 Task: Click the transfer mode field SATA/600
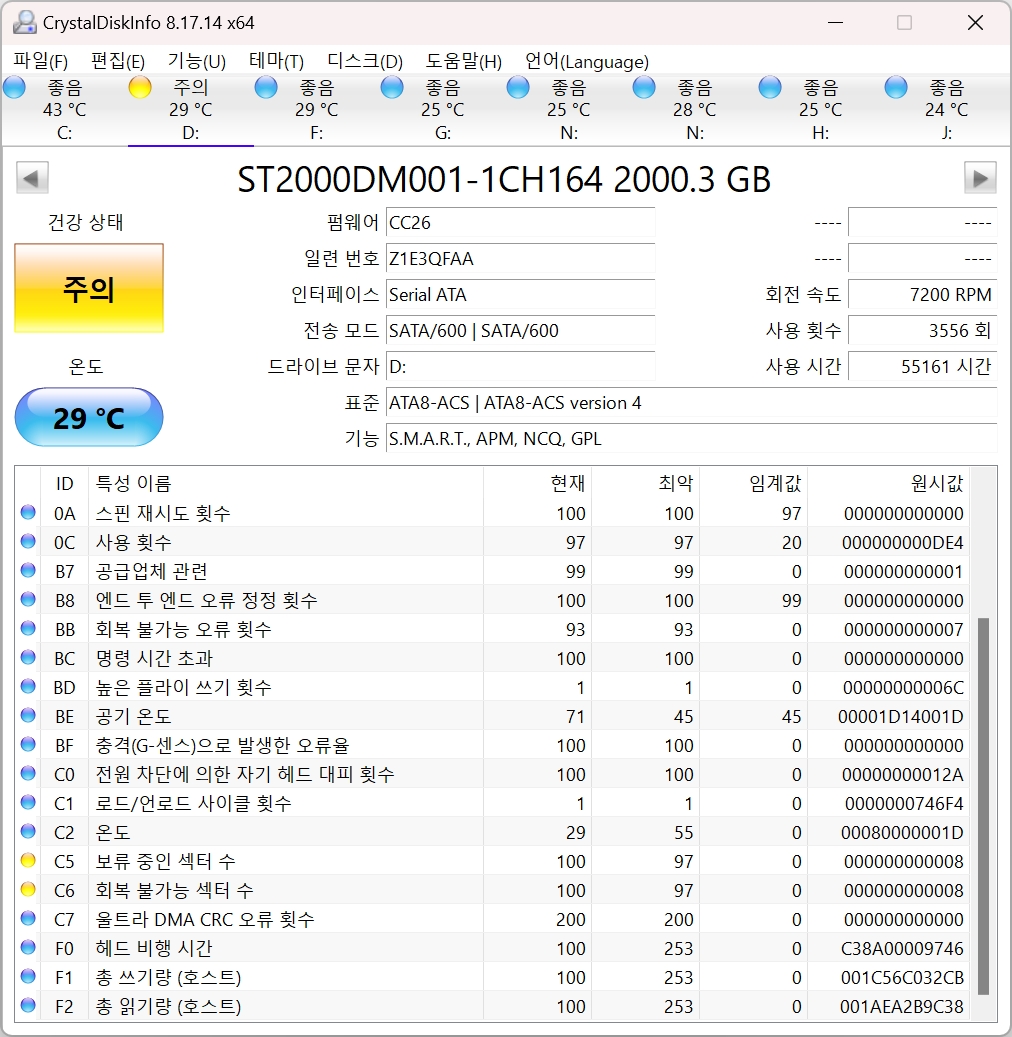521,331
